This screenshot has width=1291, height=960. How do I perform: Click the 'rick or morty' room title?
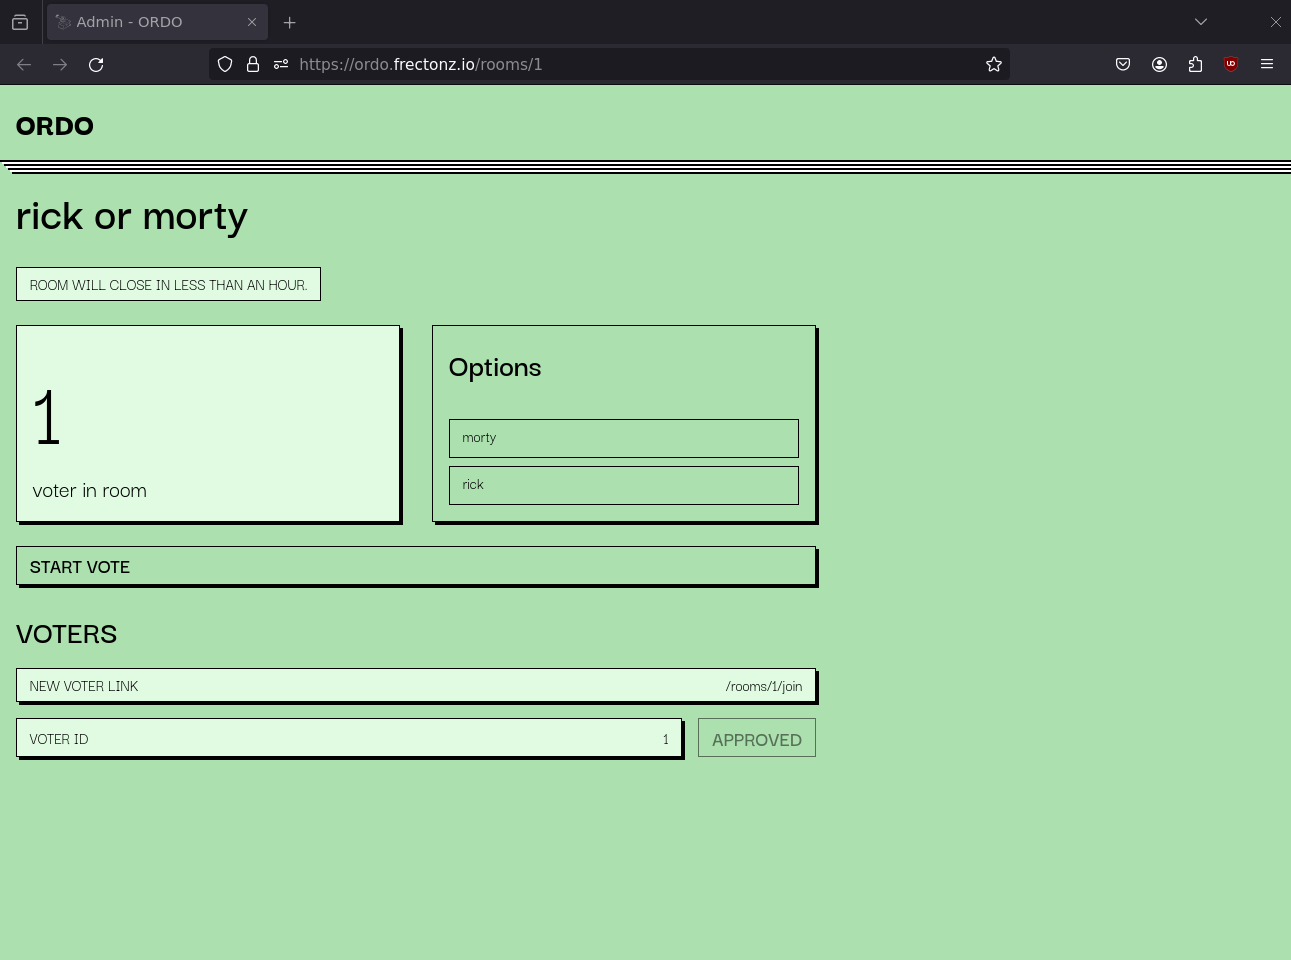pos(132,216)
